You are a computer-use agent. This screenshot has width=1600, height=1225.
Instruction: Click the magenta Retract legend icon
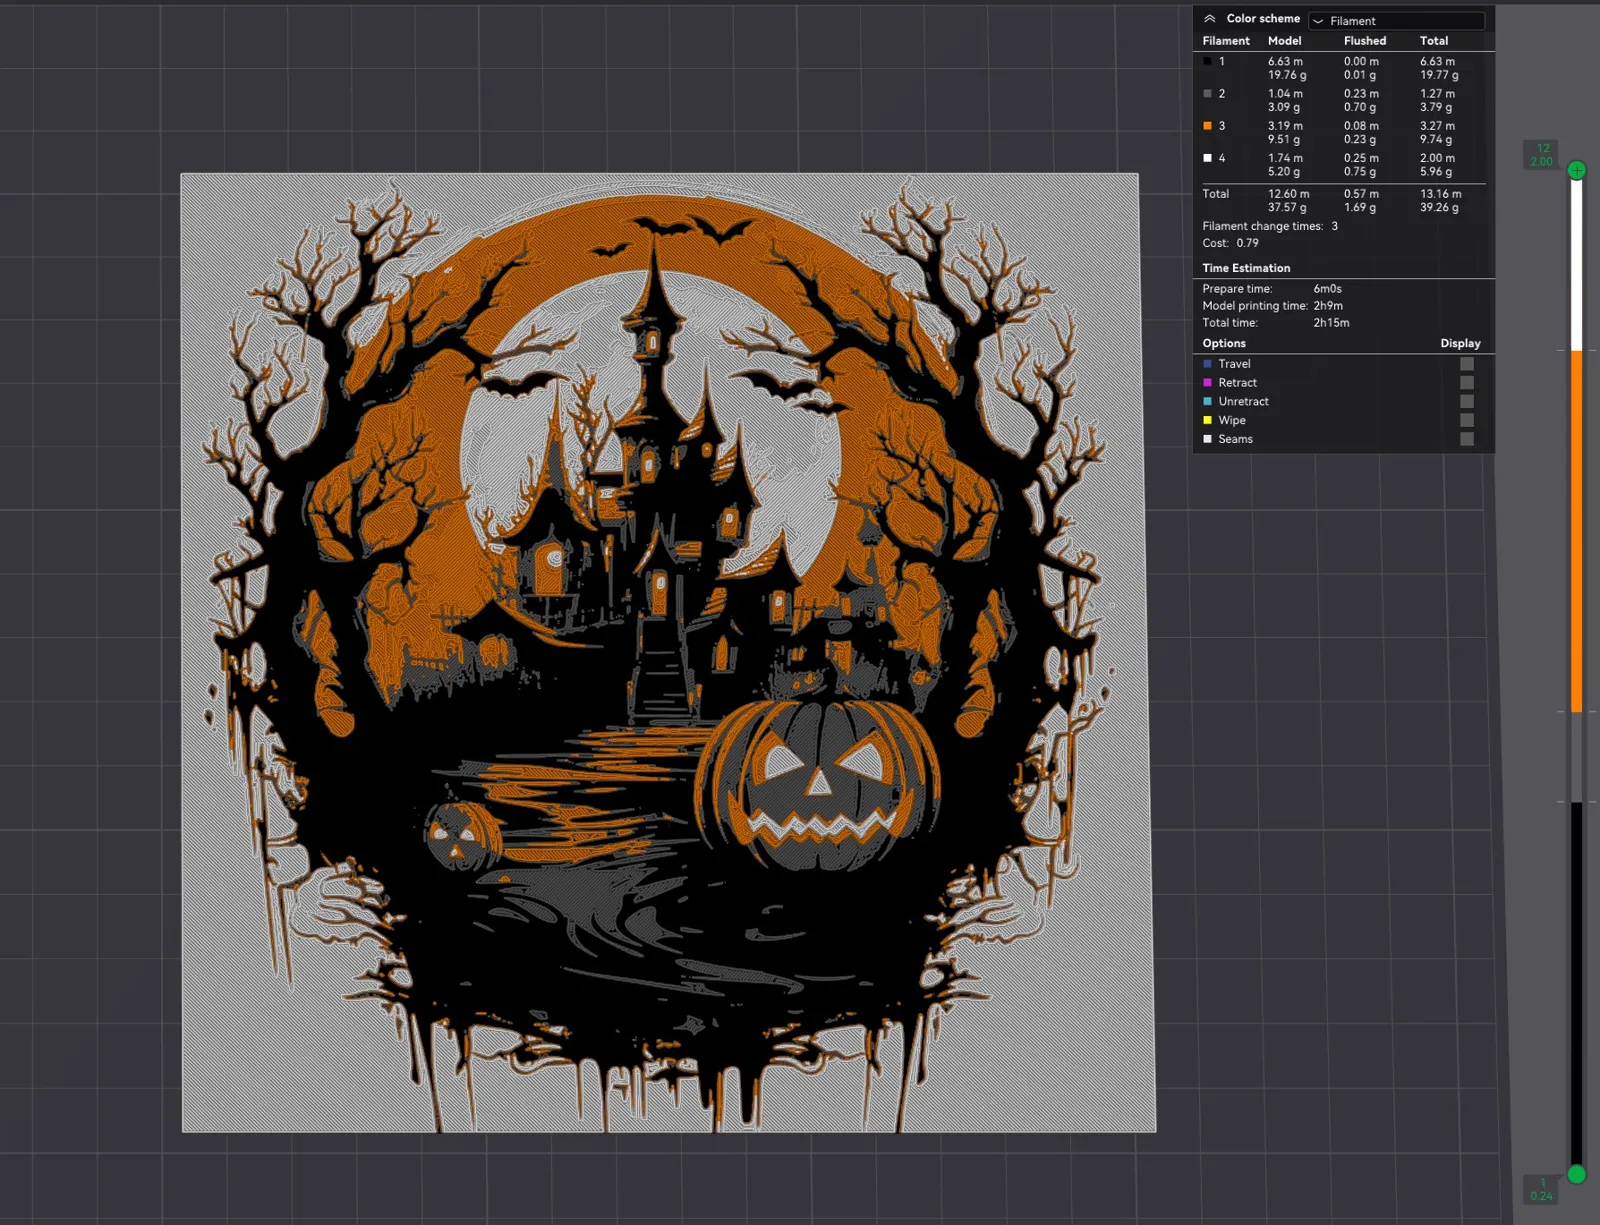point(1207,383)
